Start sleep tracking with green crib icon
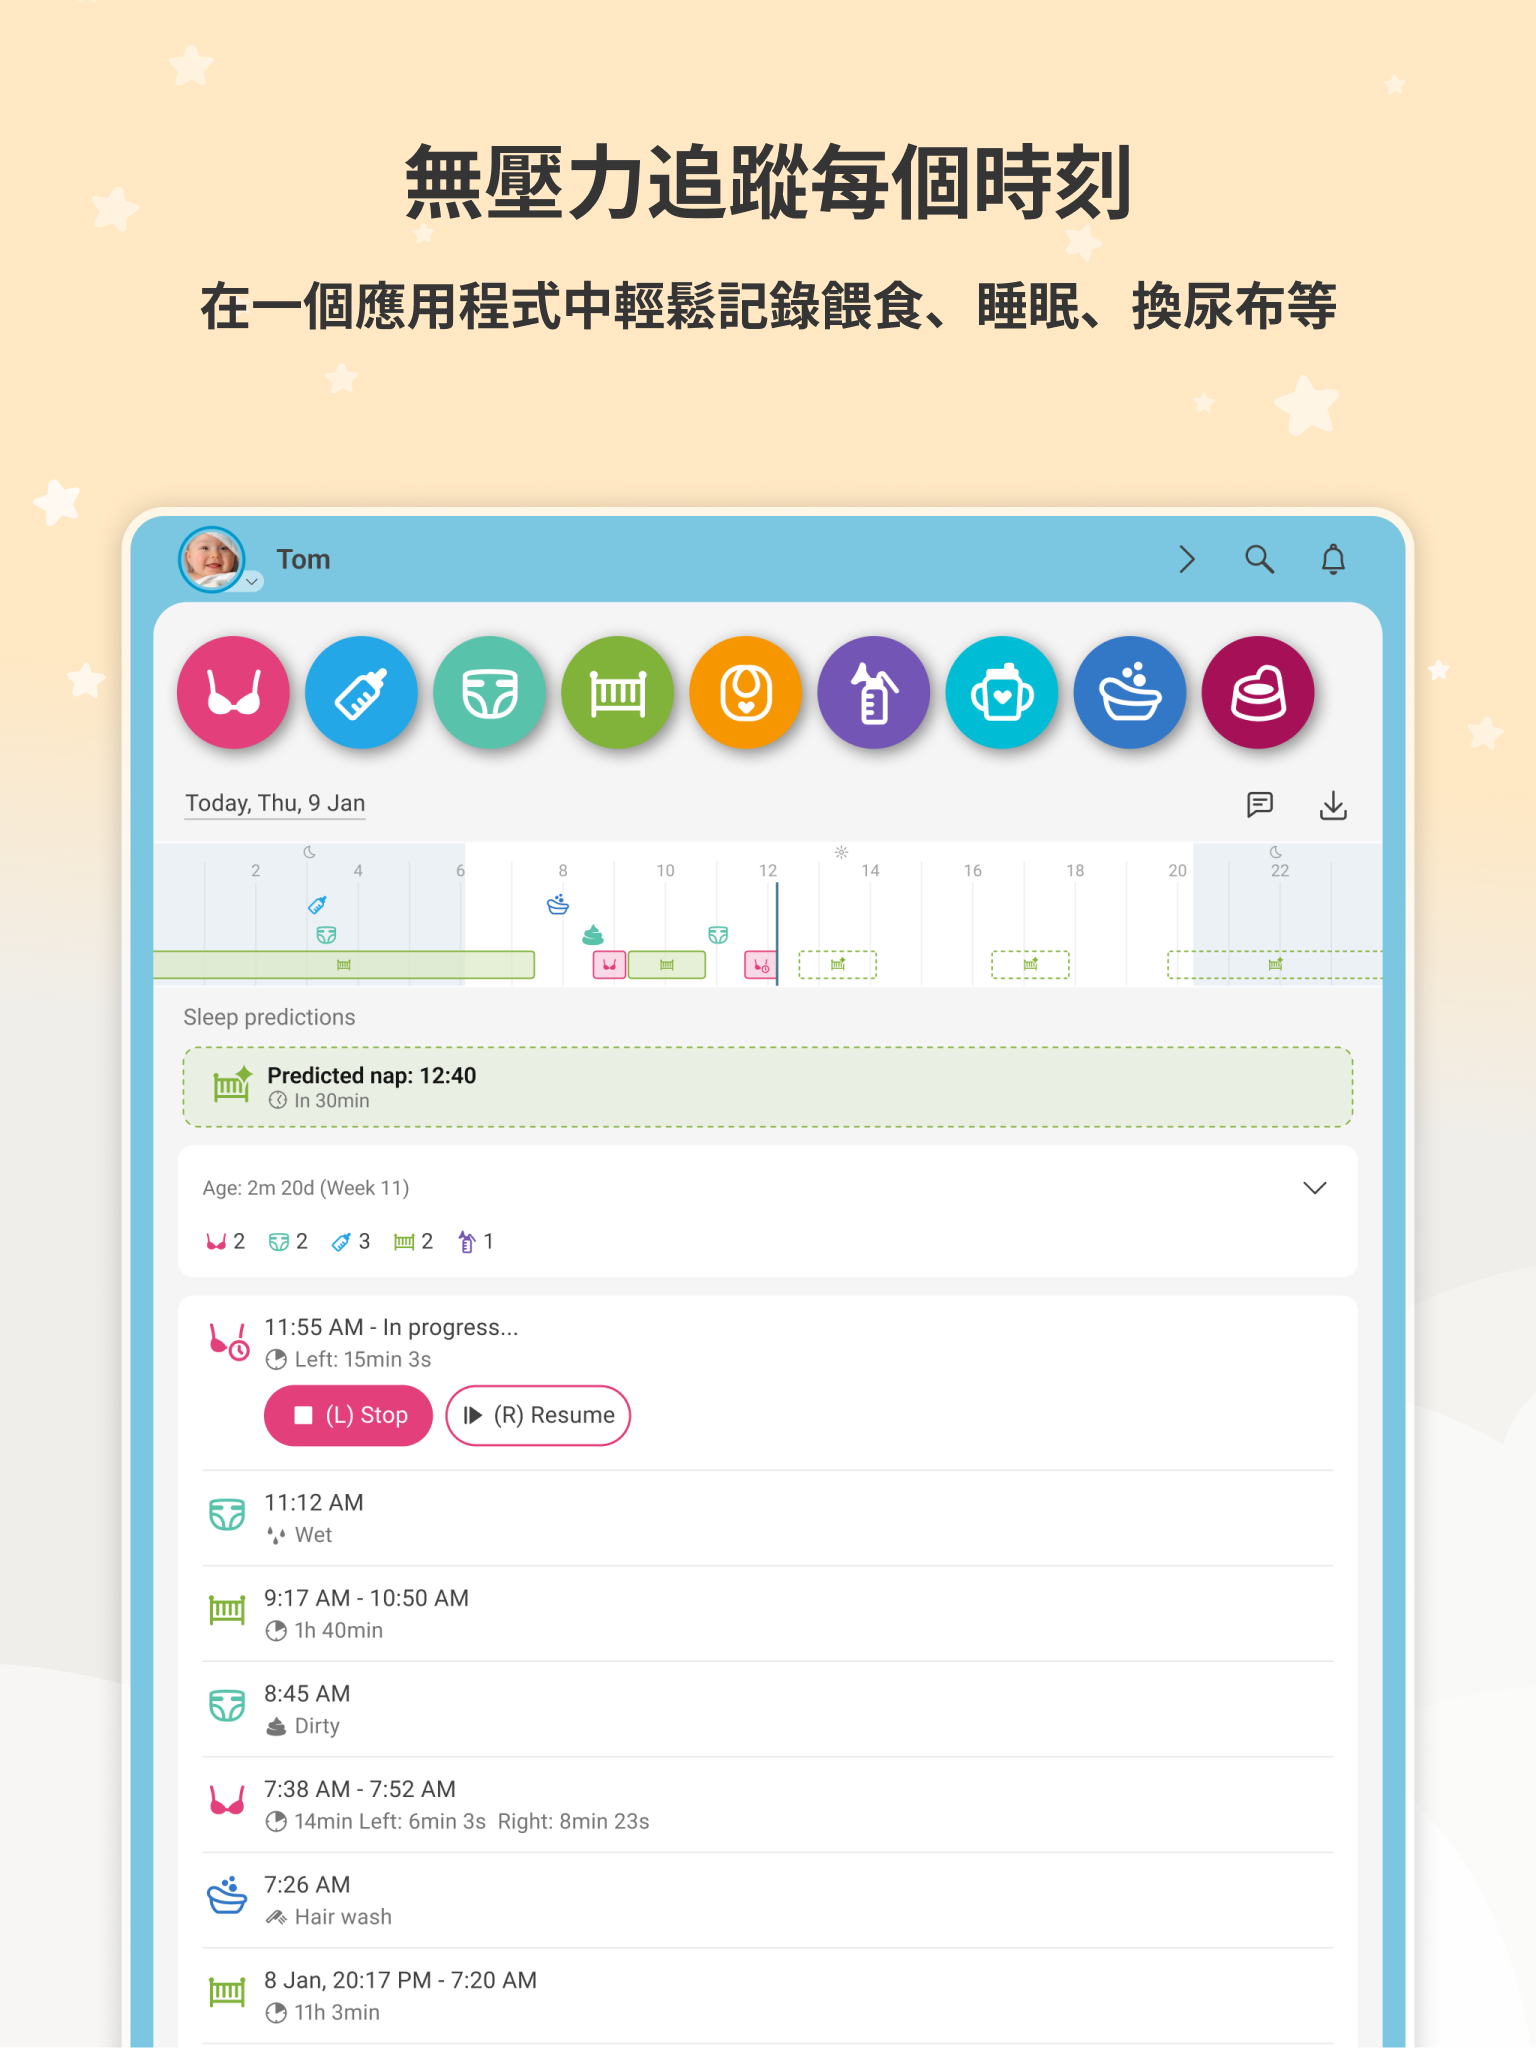Screen dimensions: 1536x2048 pos(617,692)
